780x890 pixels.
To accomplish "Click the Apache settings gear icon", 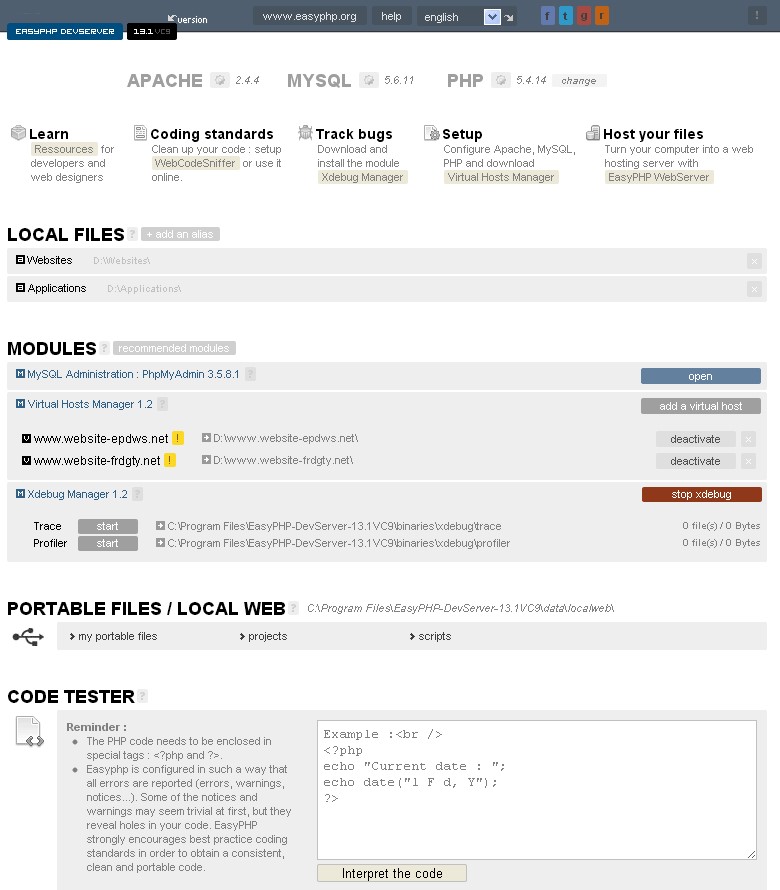I will 220,81.
